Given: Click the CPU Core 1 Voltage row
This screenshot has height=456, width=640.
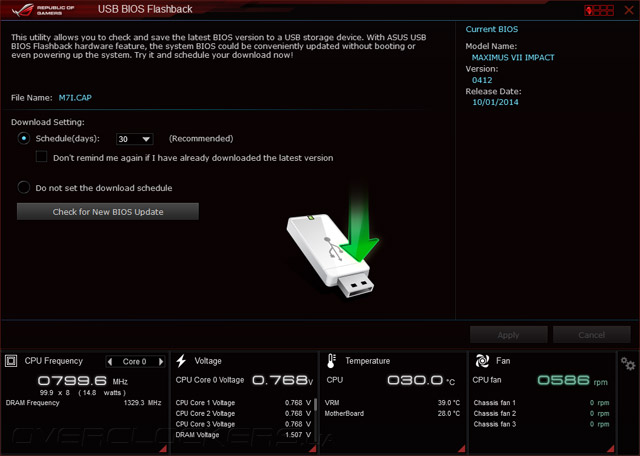Looking at the screenshot, I should pyautogui.click(x=243, y=403).
